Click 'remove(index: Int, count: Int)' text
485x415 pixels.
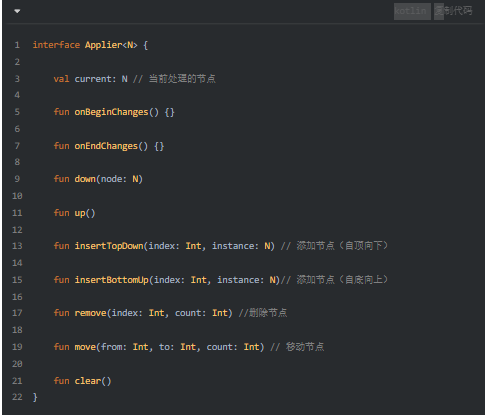[x=153, y=313]
